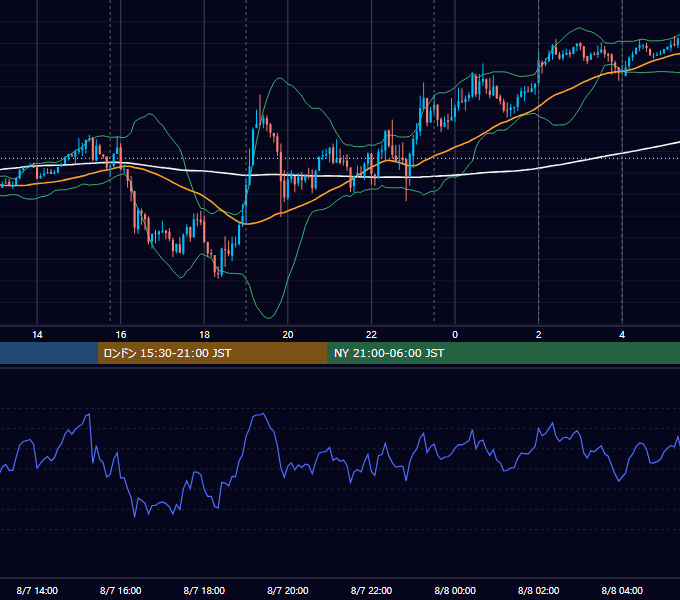Image resolution: width=680 pixels, height=600 pixels.
Task: Click the 8/7 14:00 date label
Action: pyautogui.click(x=37, y=590)
